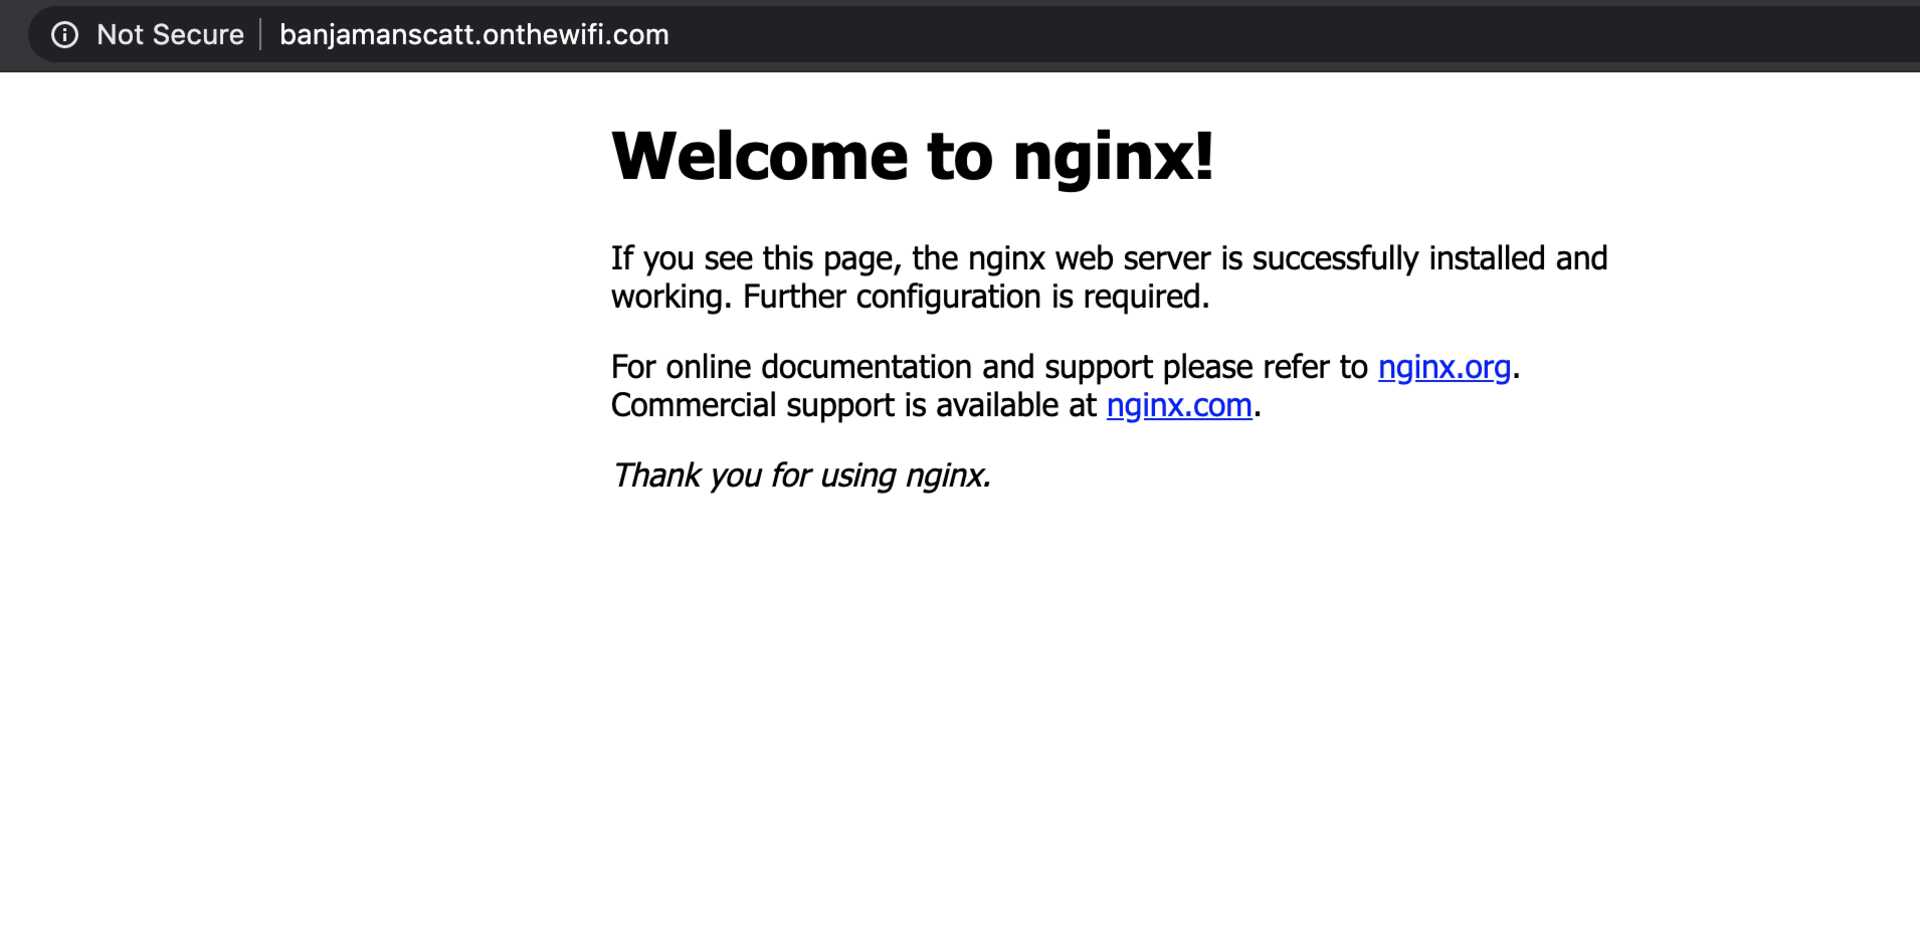The image size is (1920, 947).
Task: Click the "Welcome to nginx!" heading
Action: click(x=912, y=157)
